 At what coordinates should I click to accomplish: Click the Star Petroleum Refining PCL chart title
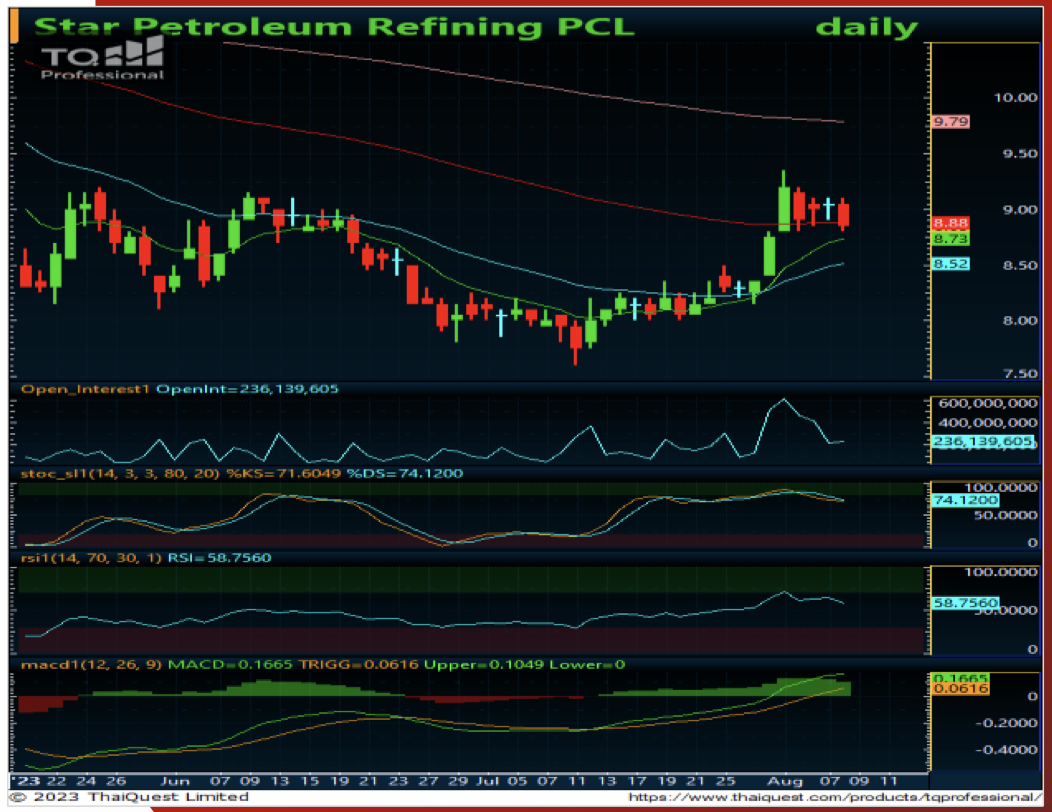[x=333, y=27]
